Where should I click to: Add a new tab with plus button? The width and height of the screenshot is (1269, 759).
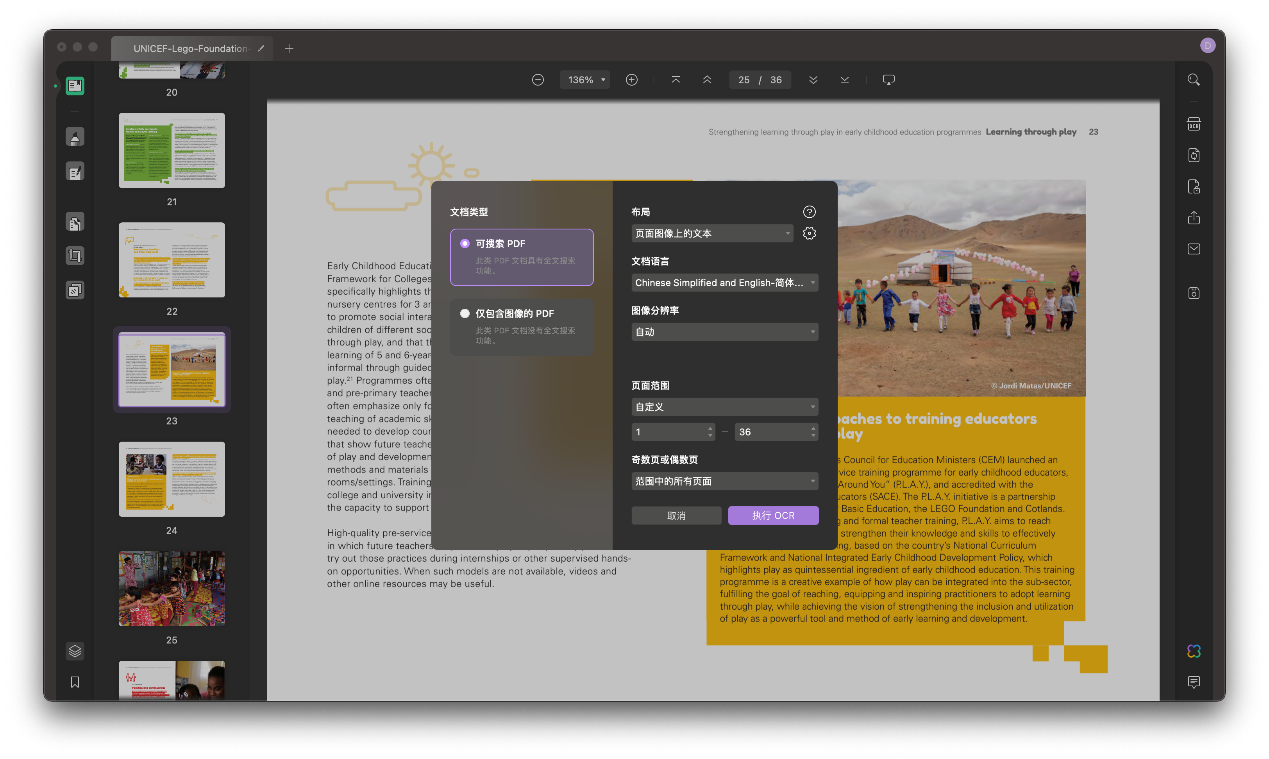pos(289,48)
